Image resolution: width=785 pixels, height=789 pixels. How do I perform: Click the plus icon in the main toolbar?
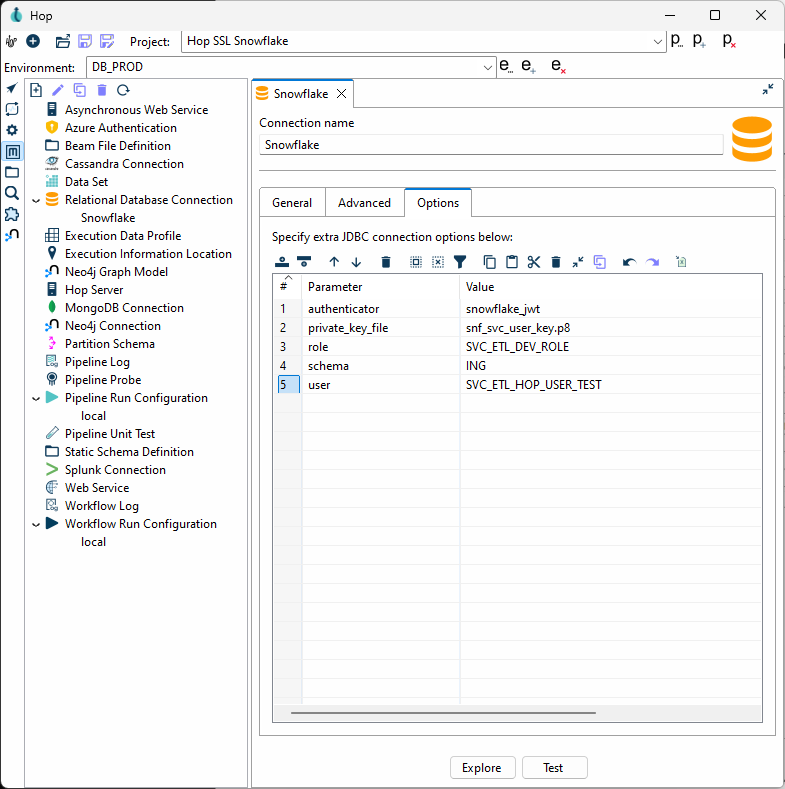pyautogui.click(x=33, y=41)
